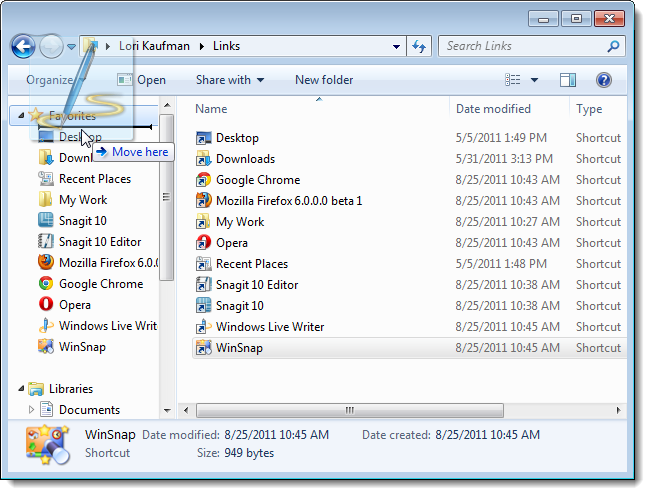Open the Share with menu
The height and width of the screenshot is (495, 650).
230,80
